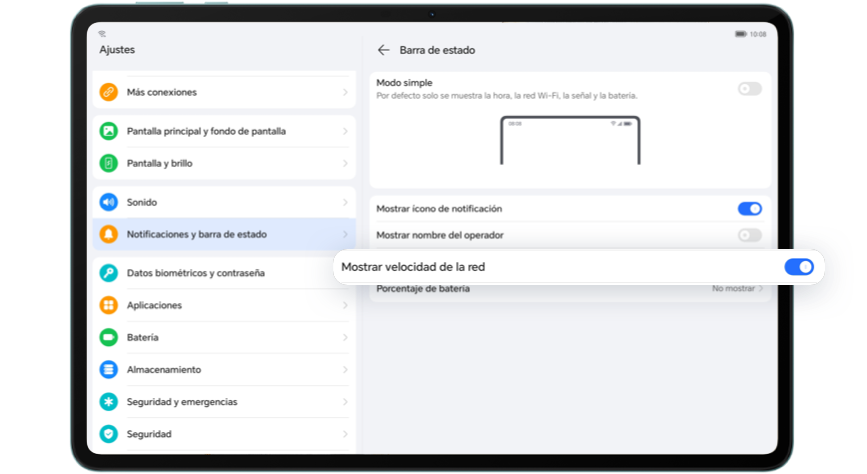Select Seguridad label
This screenshot has height=474, width=867.
149,434
